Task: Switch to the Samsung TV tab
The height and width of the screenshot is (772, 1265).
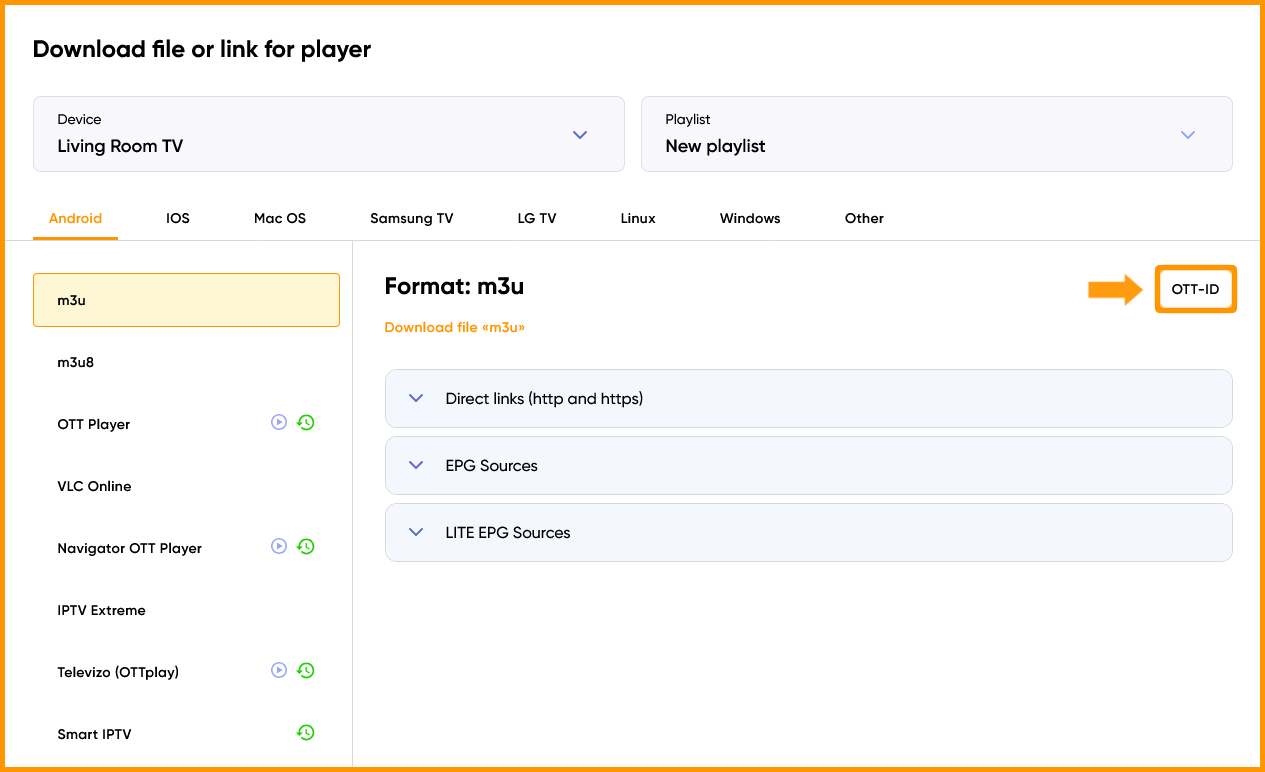Action: click(411, 218)
